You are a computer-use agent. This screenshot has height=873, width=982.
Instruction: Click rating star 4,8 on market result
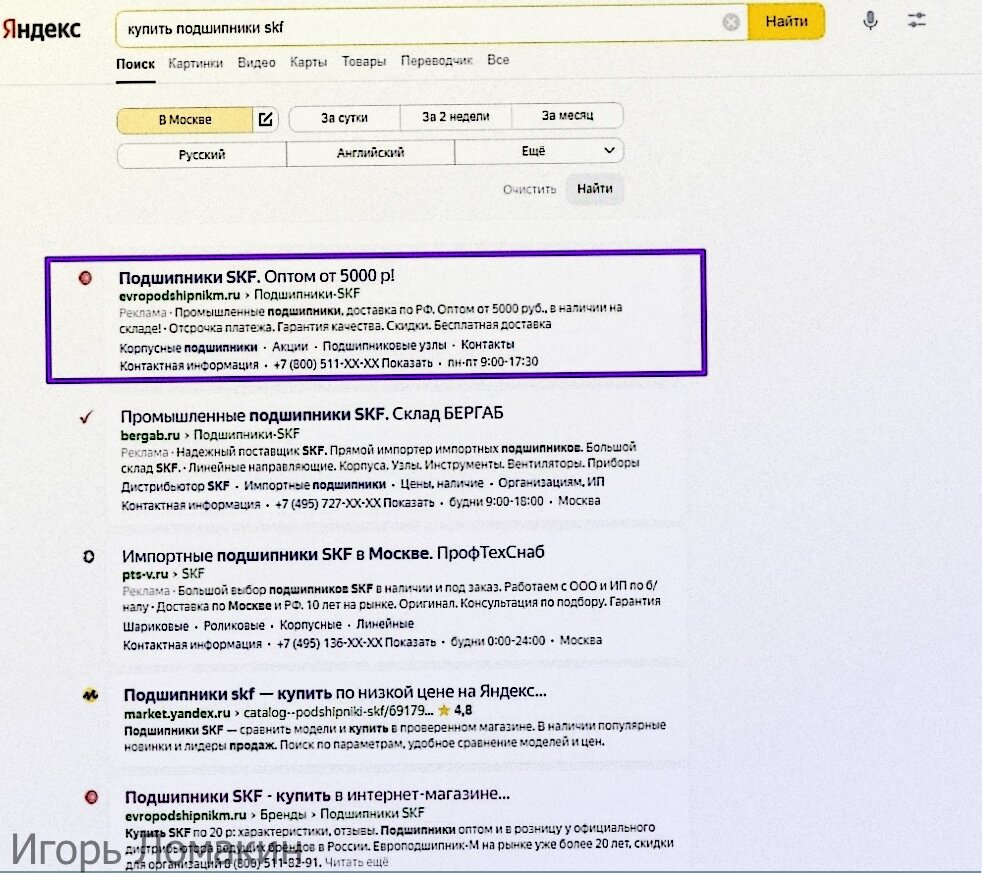pos(444,710)
